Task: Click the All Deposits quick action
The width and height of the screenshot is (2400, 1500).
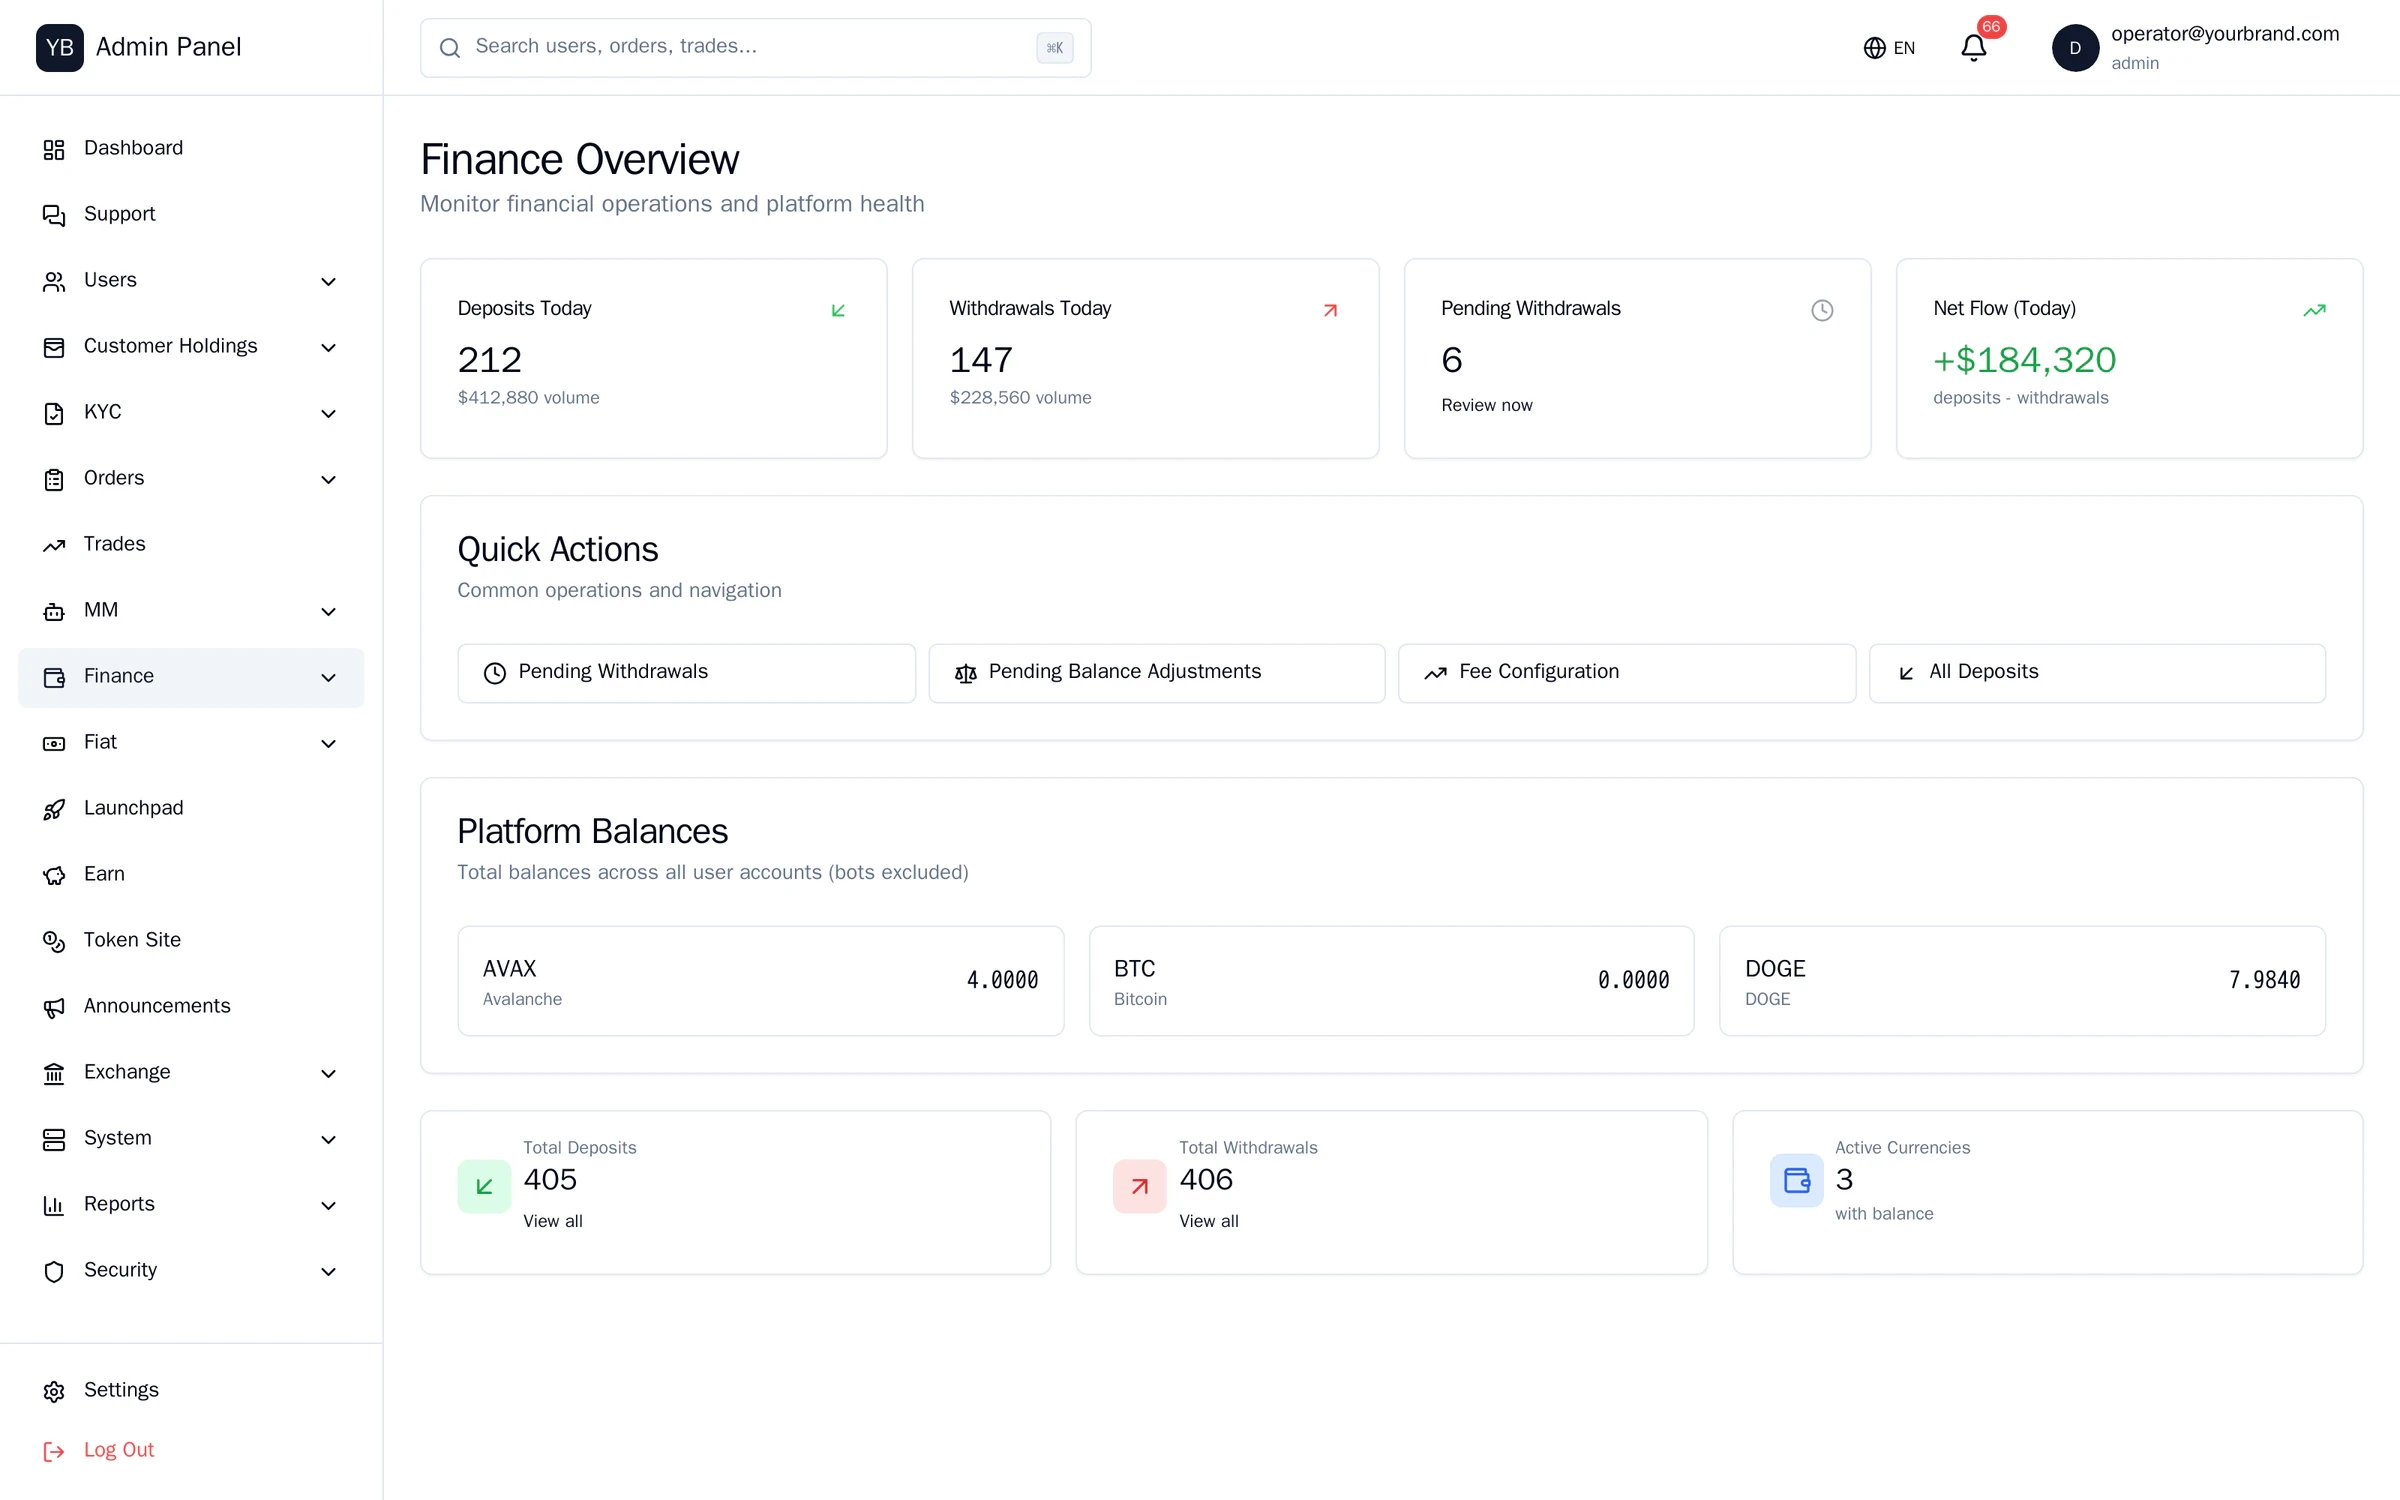Action: click(2097, 672)
